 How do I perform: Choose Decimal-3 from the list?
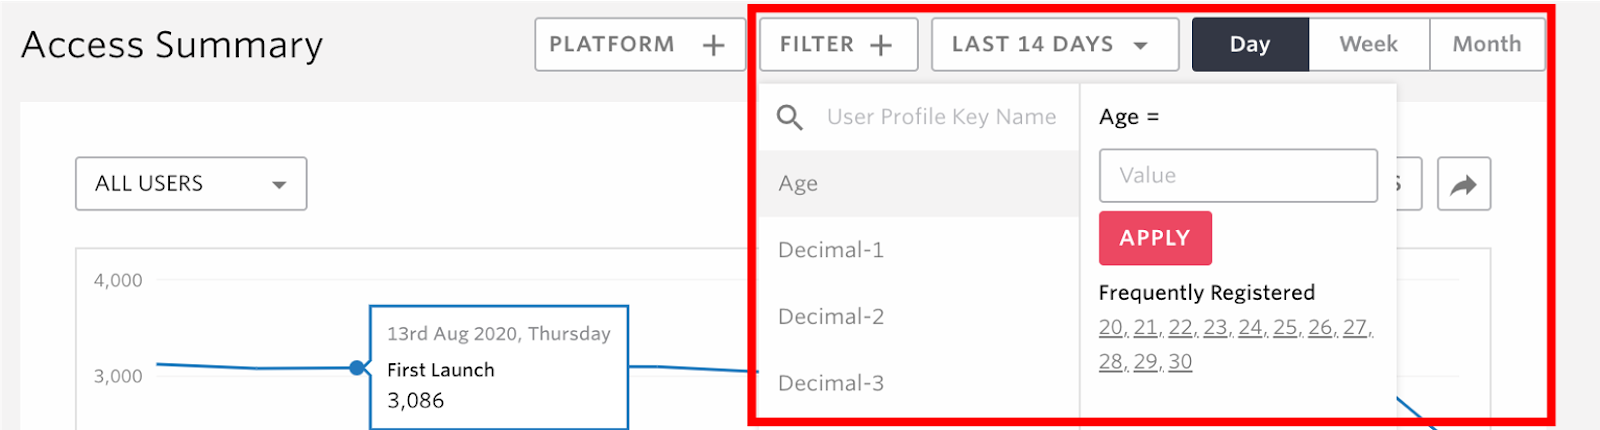point(918,383)
